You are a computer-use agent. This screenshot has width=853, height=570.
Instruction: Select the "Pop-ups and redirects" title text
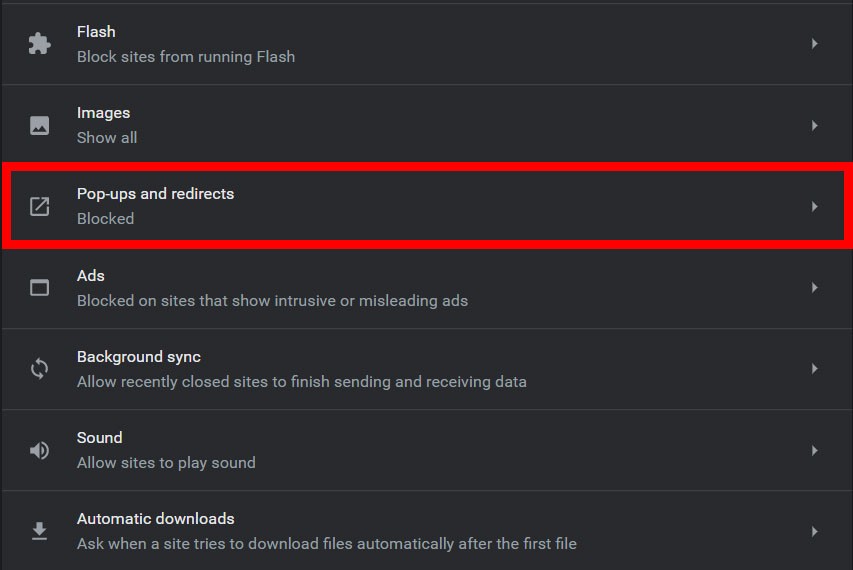tap(155, 194)
